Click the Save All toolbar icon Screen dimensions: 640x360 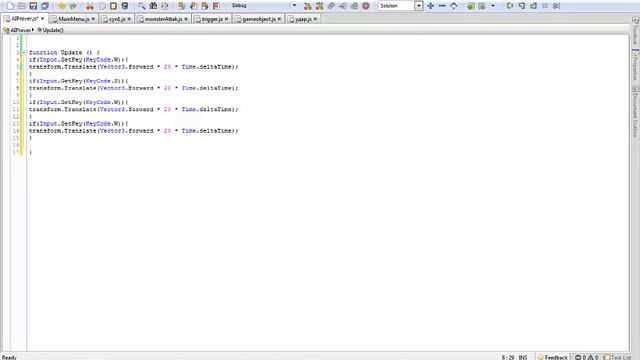44,6
